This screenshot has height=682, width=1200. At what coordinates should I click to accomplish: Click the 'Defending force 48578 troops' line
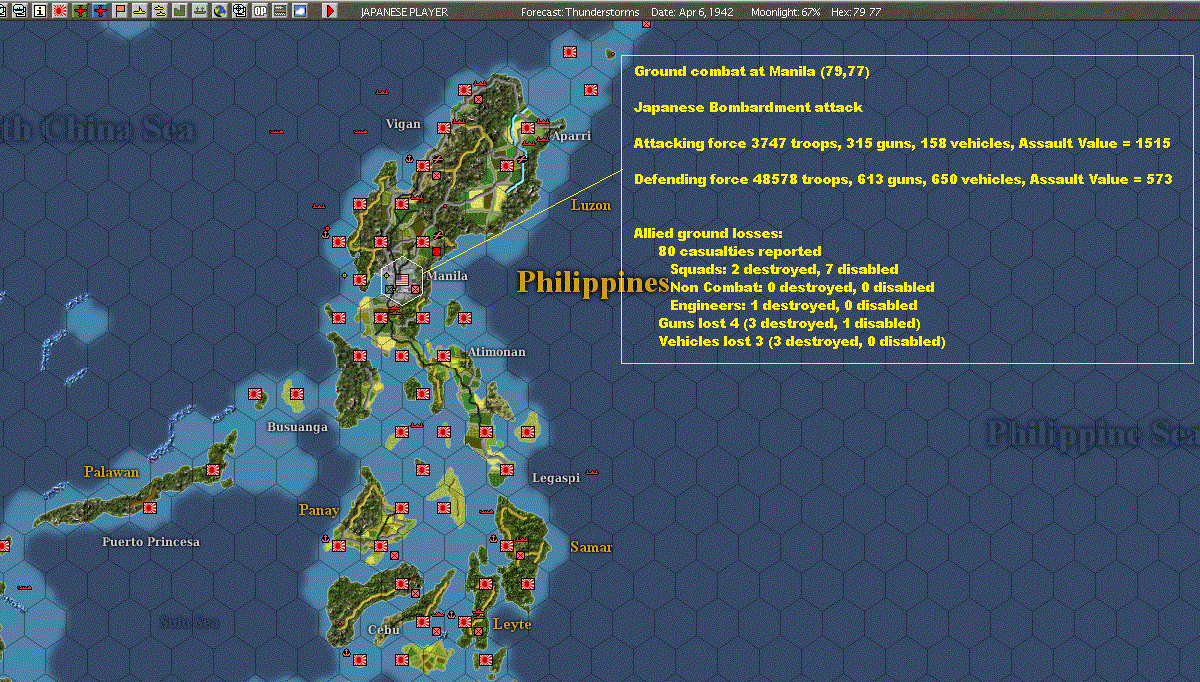903,180
